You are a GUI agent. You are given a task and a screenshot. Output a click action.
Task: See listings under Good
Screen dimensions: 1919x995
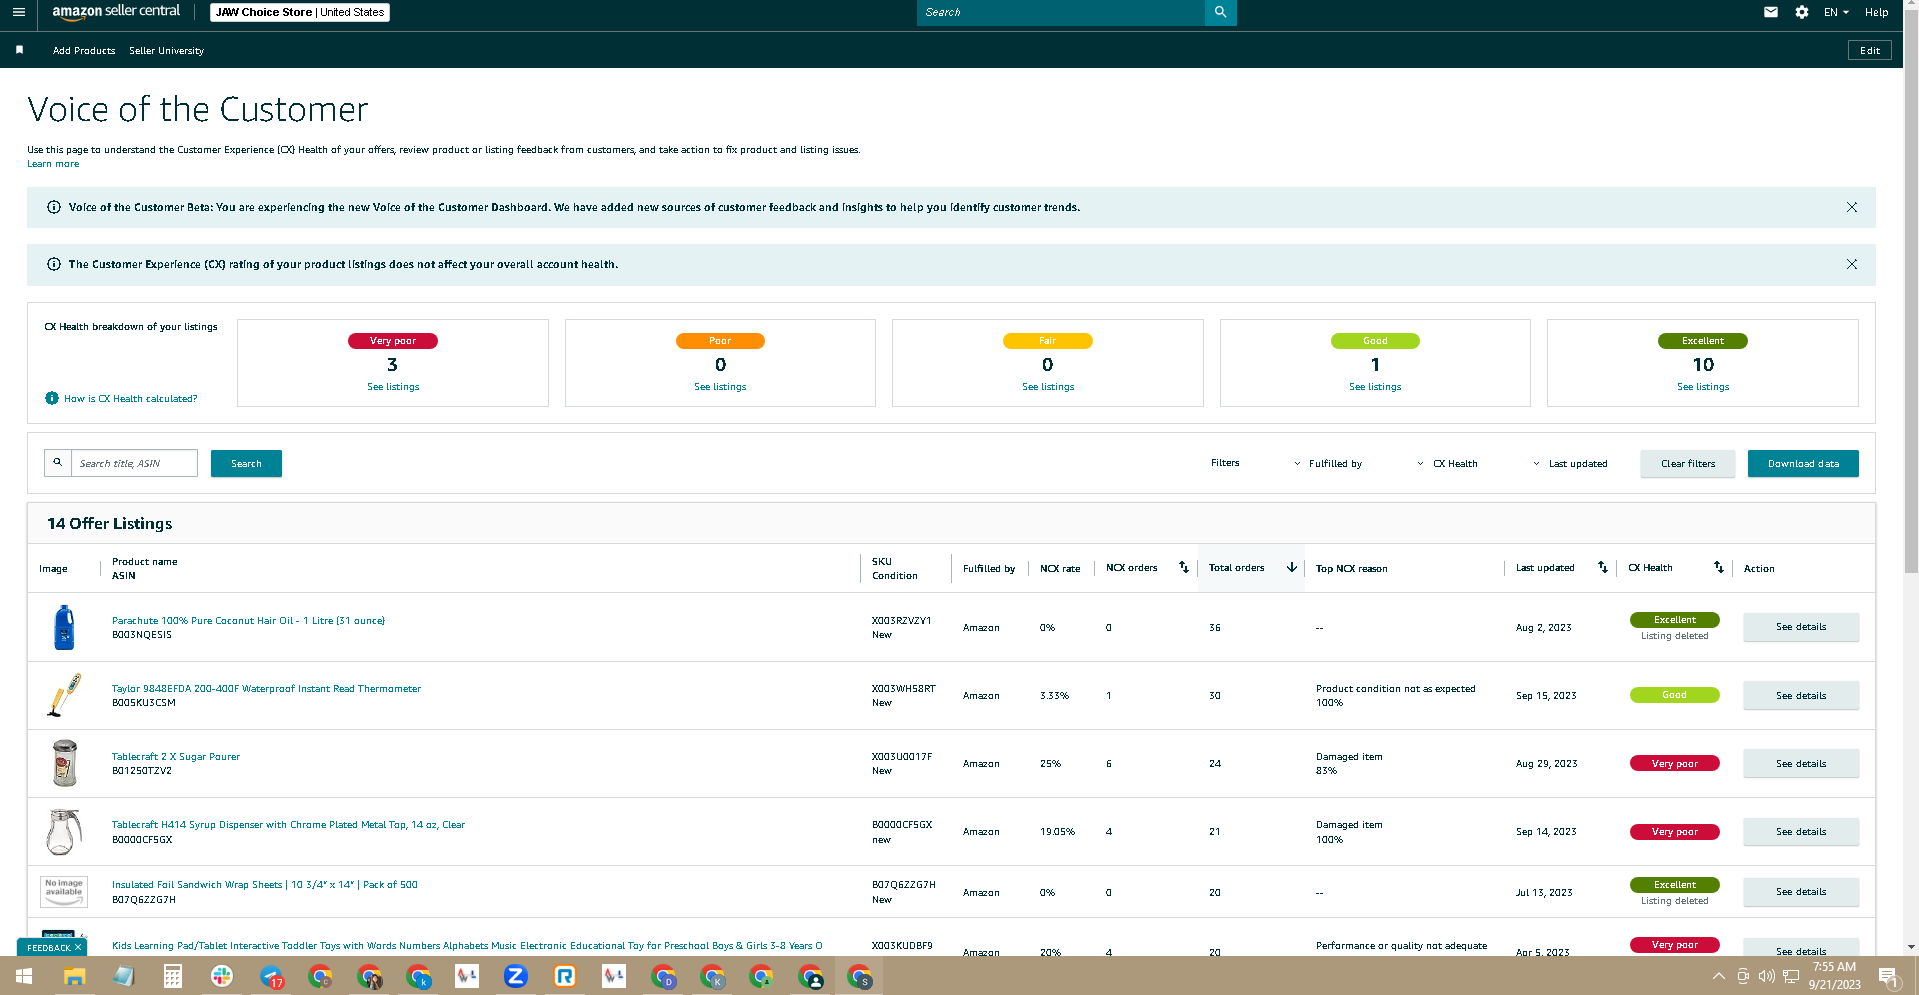(x=1375, y=387)
